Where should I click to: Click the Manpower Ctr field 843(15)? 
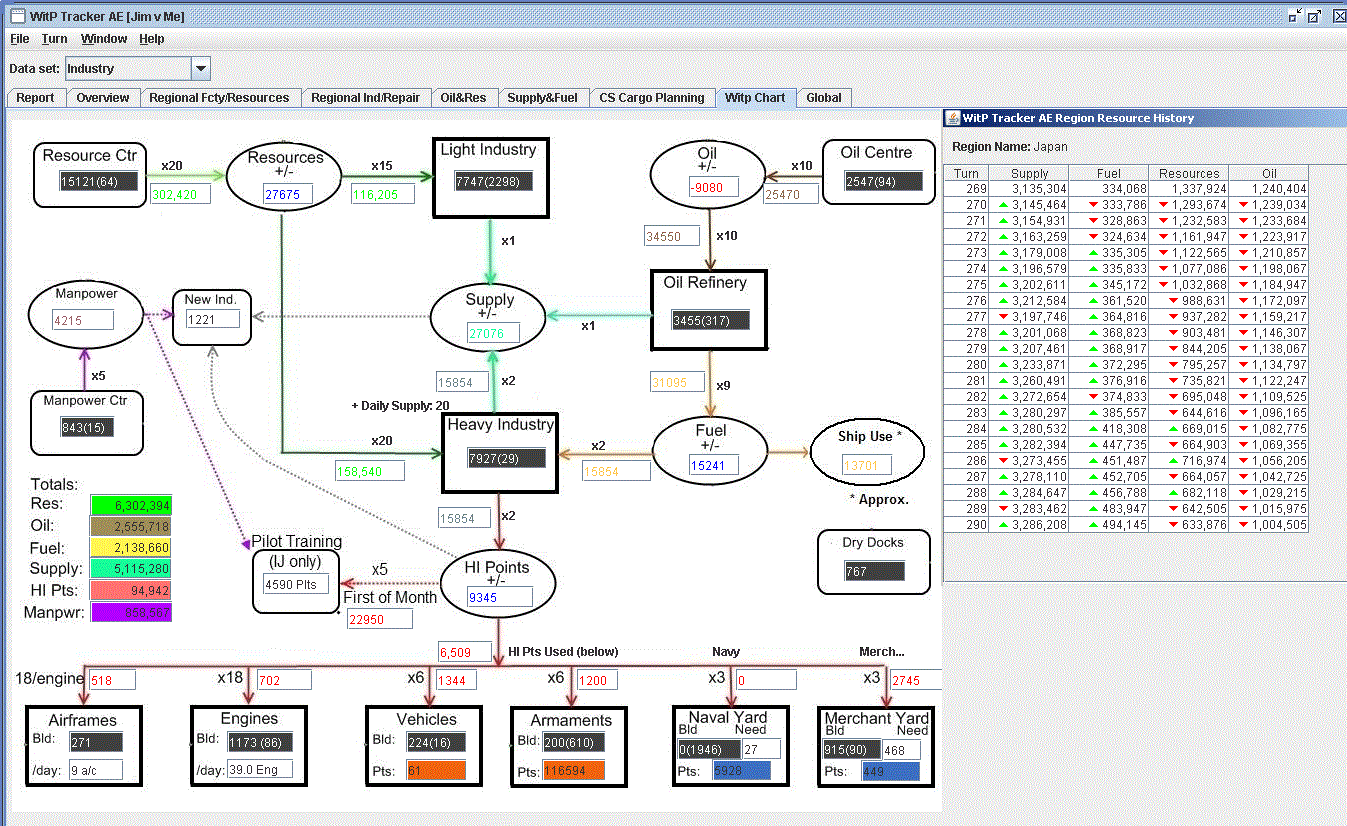point(87,427)
